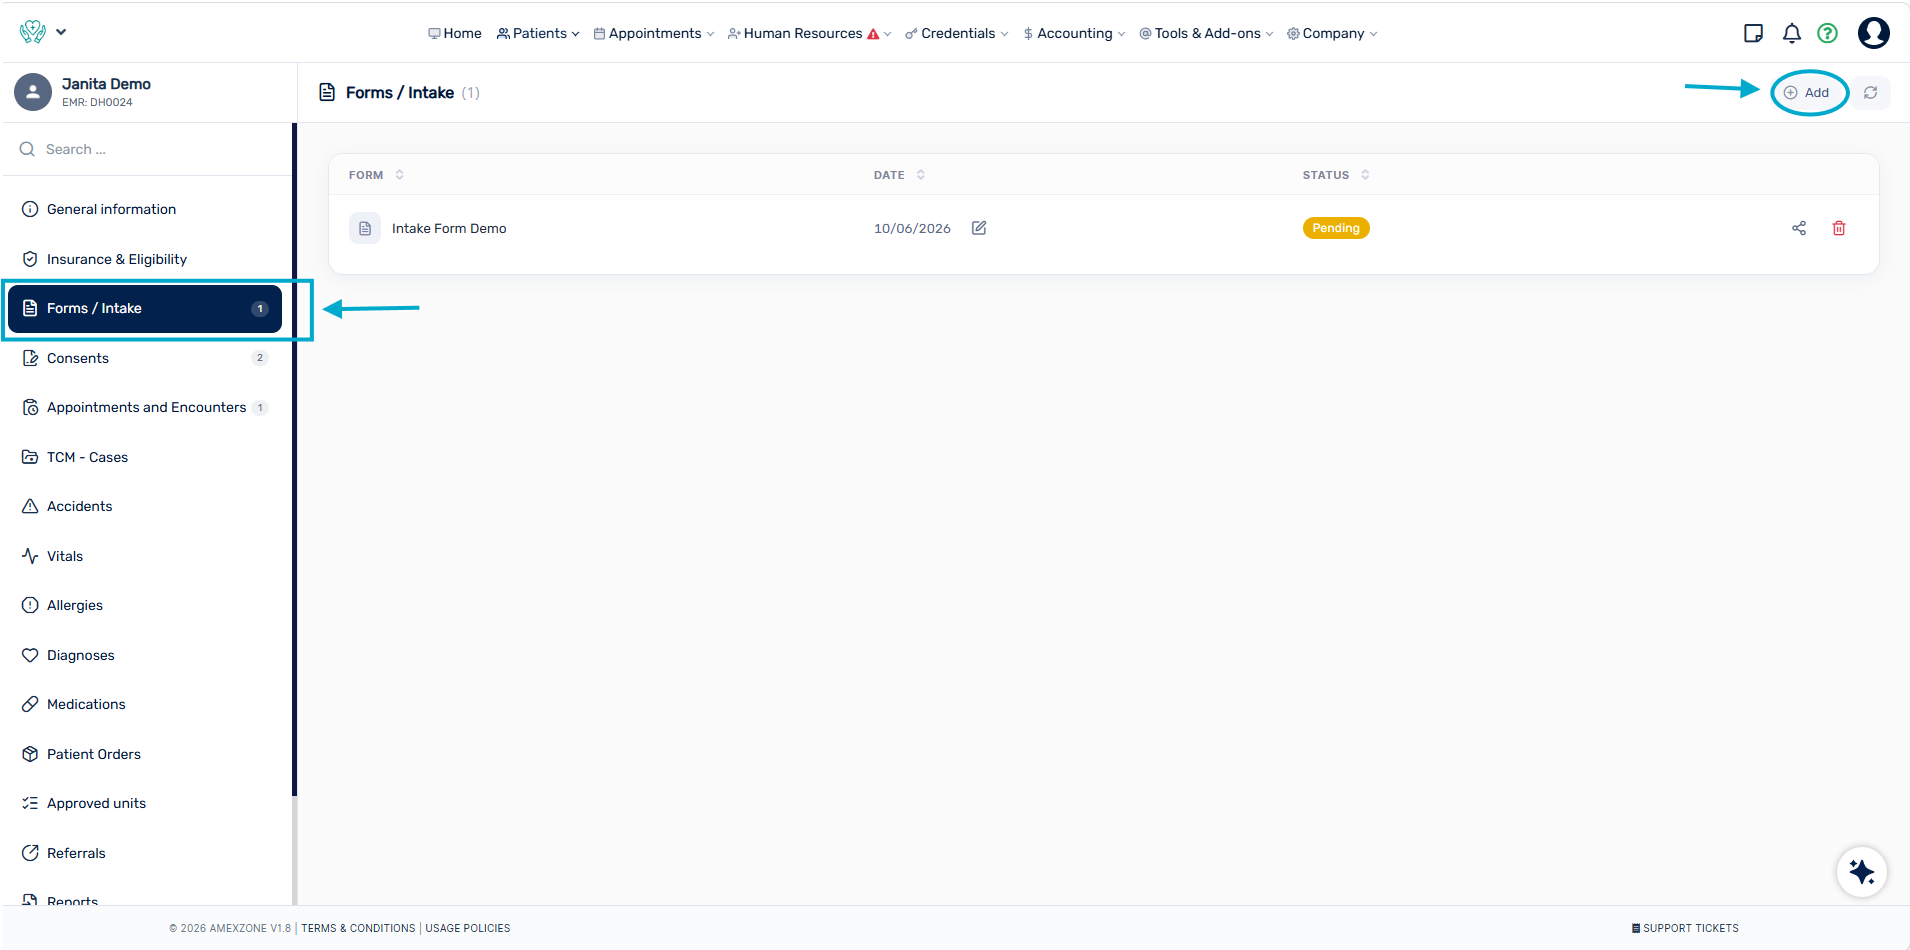
Task: Expand the chevron next to the logo
Action: (x=61, y=32)
